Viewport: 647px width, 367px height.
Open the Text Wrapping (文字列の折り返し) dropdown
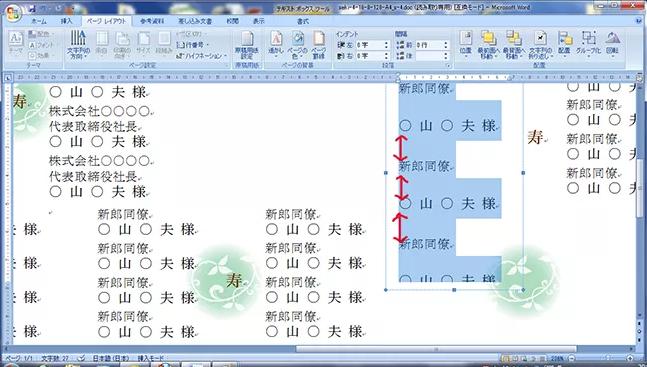tap(540, 44)
